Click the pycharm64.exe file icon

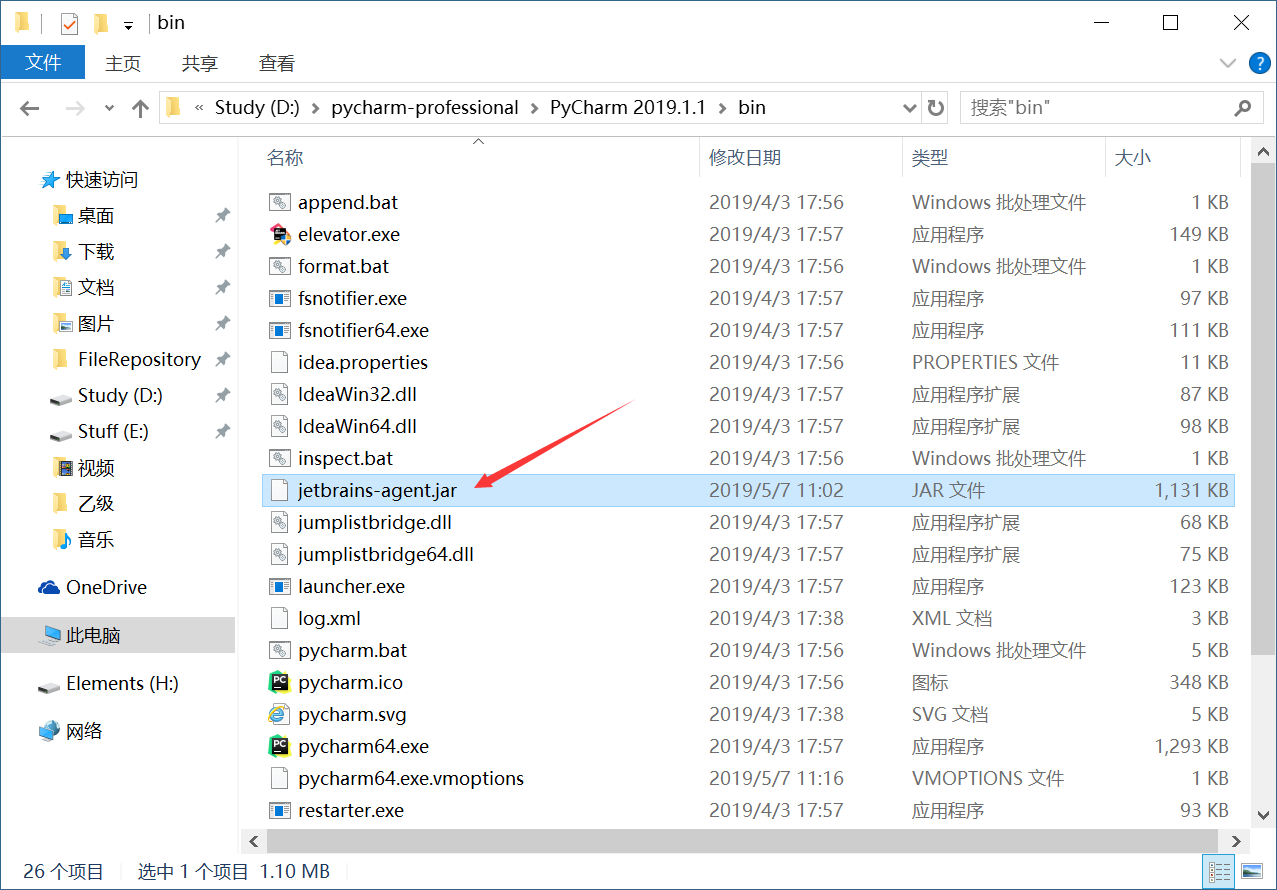click(x=279, y=746)
